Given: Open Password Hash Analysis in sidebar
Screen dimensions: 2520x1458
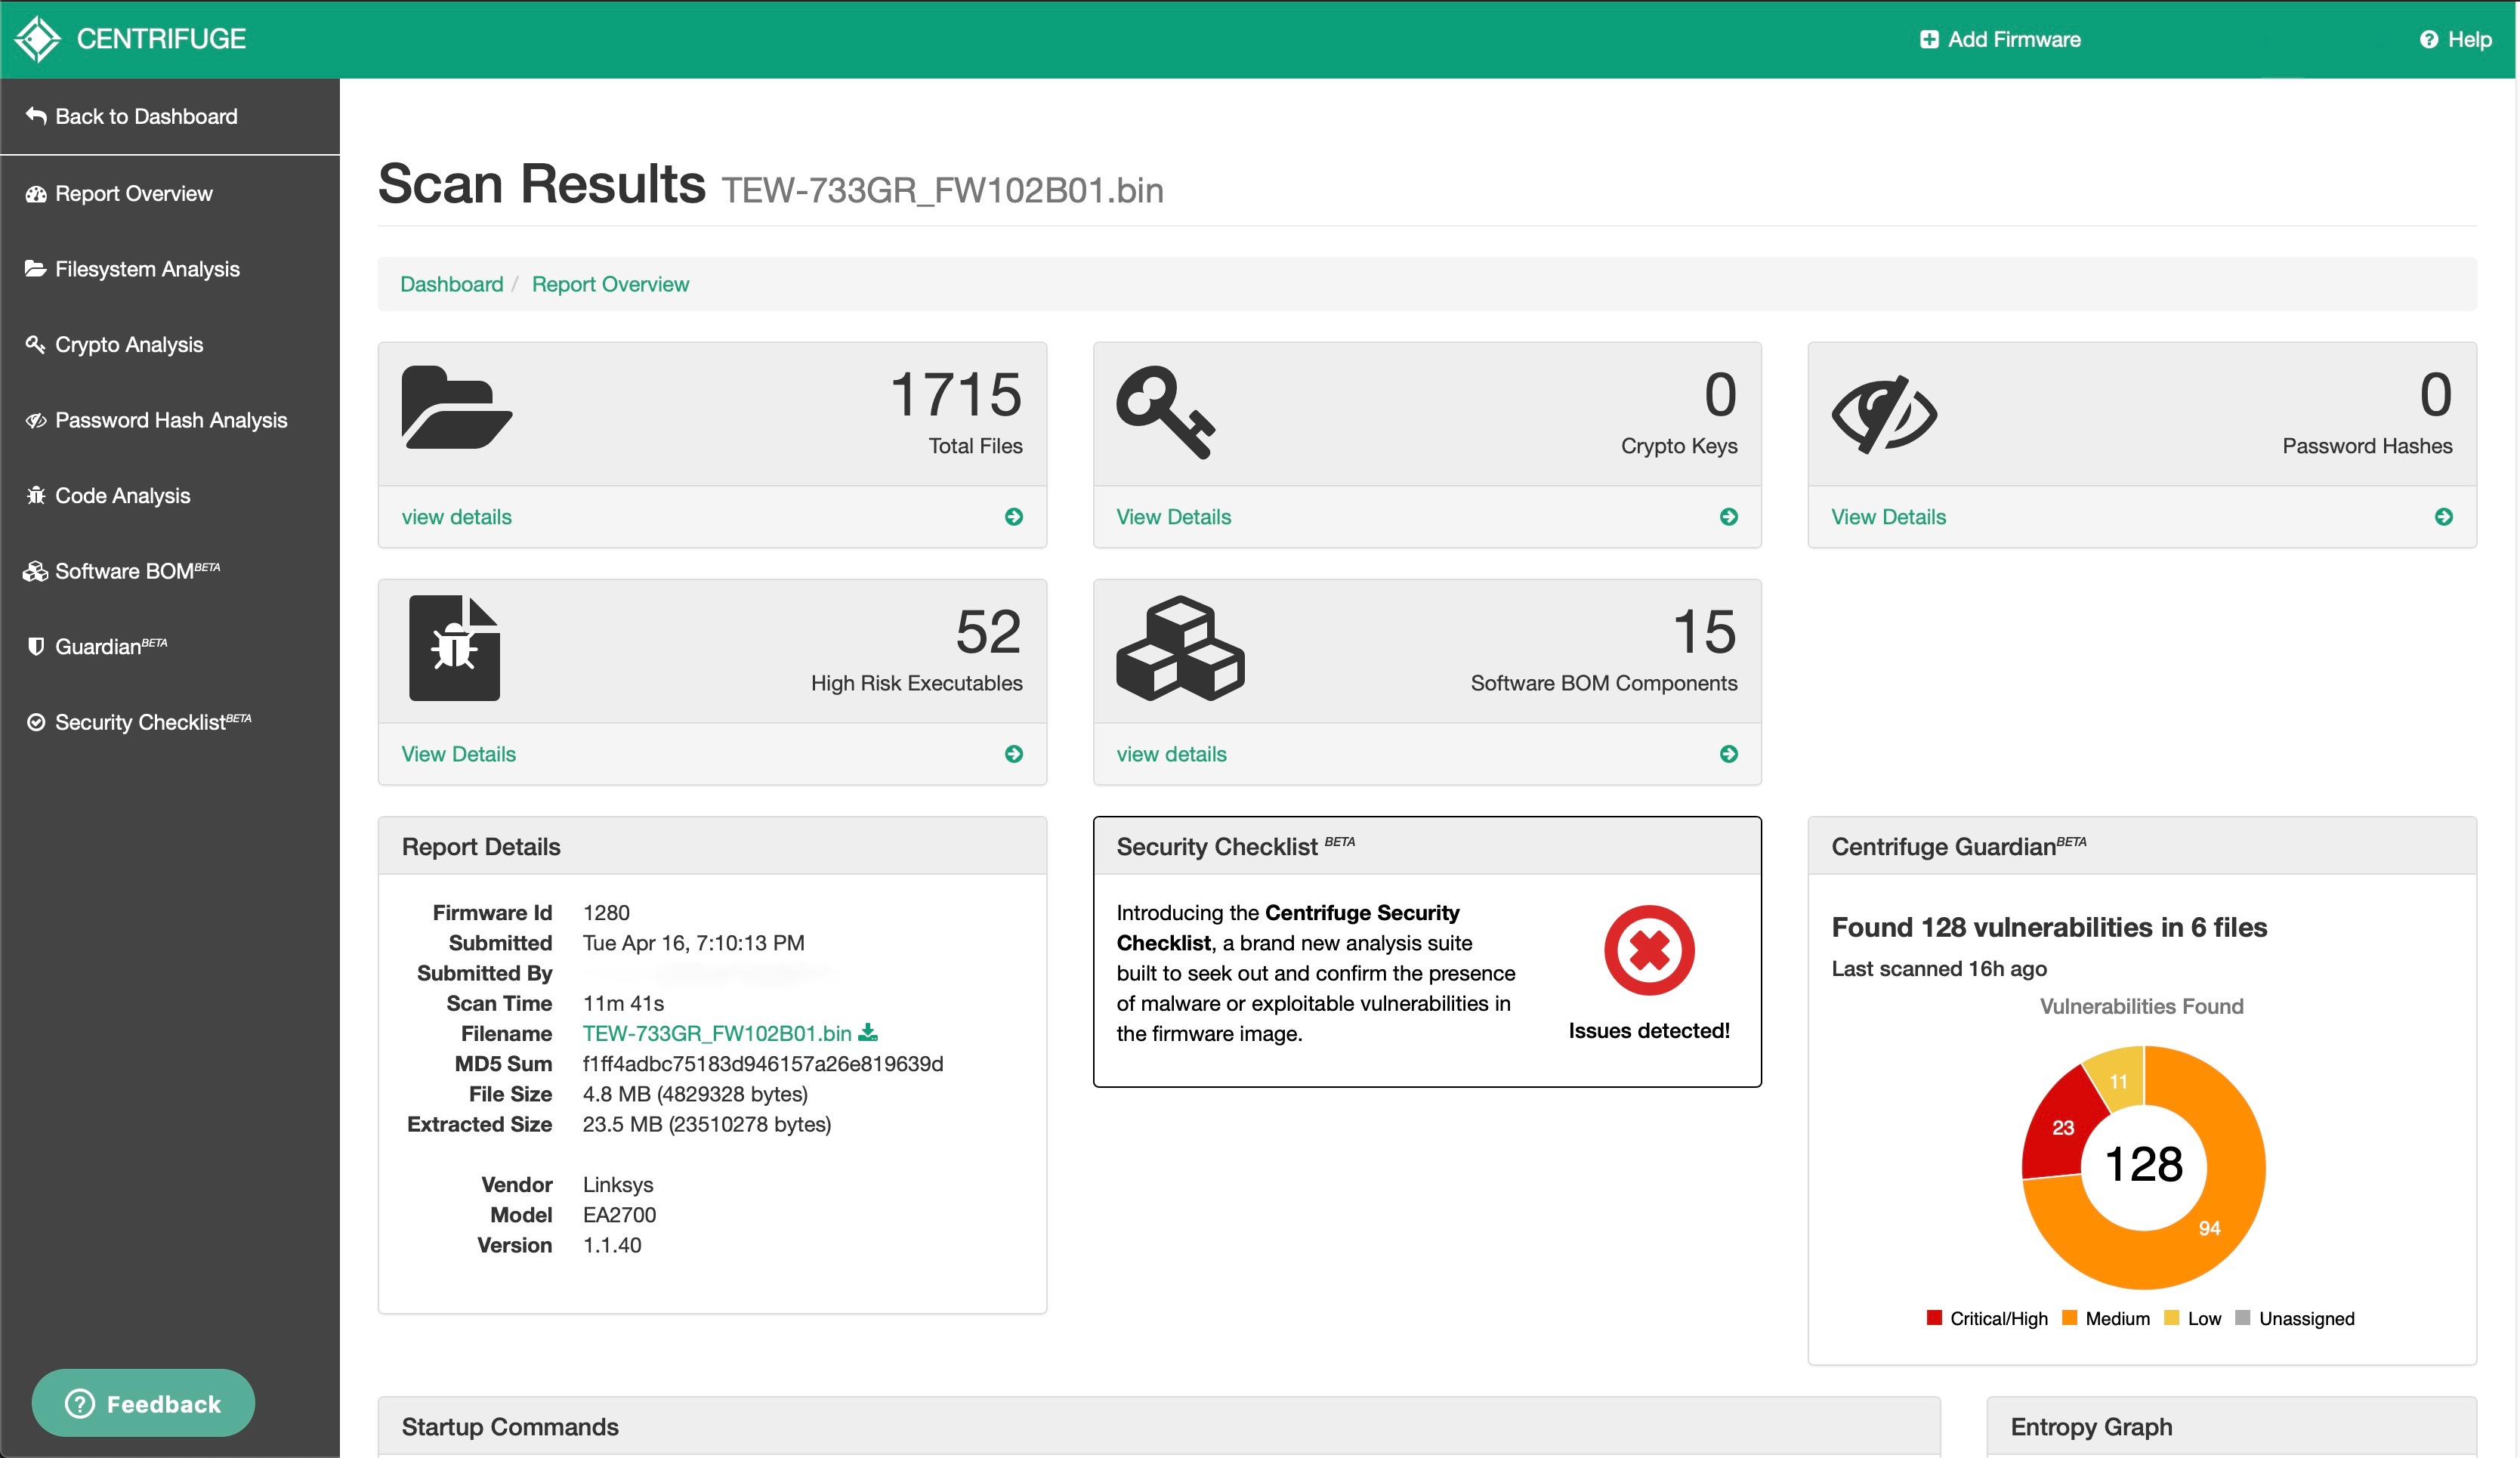Looking at the screenshot, I should 170,420.
